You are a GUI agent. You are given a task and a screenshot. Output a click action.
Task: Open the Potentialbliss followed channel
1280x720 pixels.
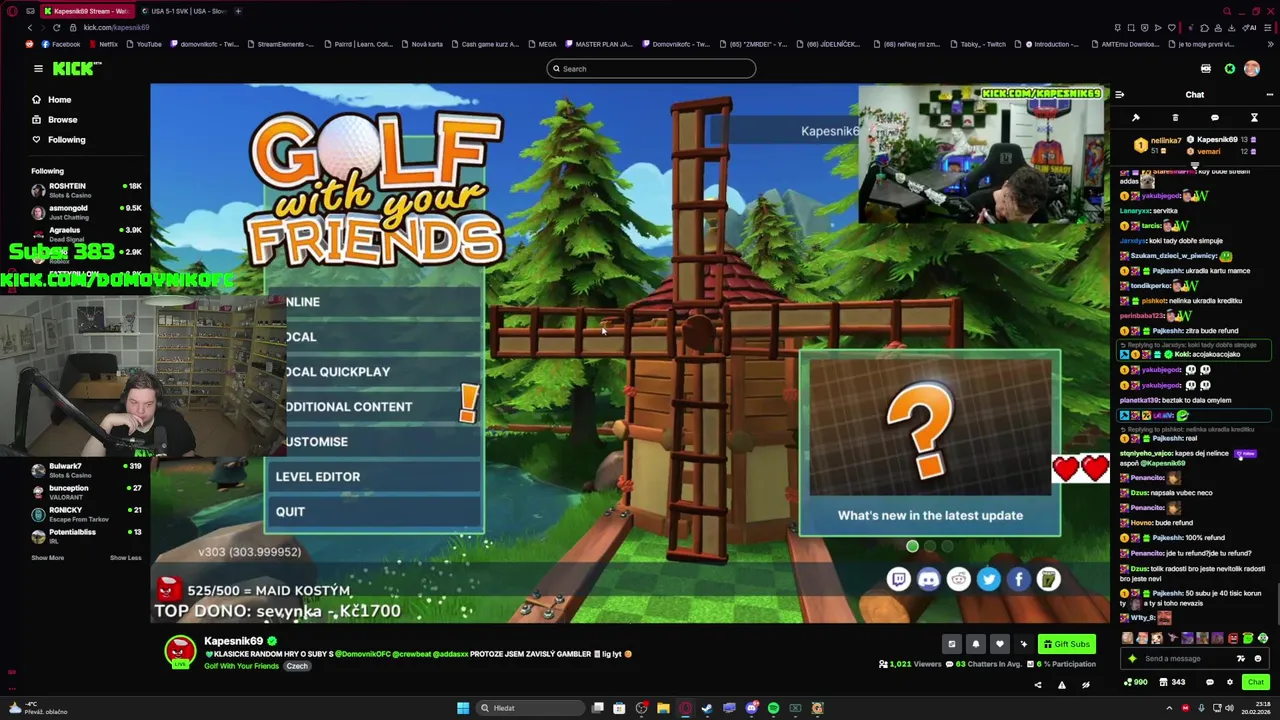[x=85, y=535]
